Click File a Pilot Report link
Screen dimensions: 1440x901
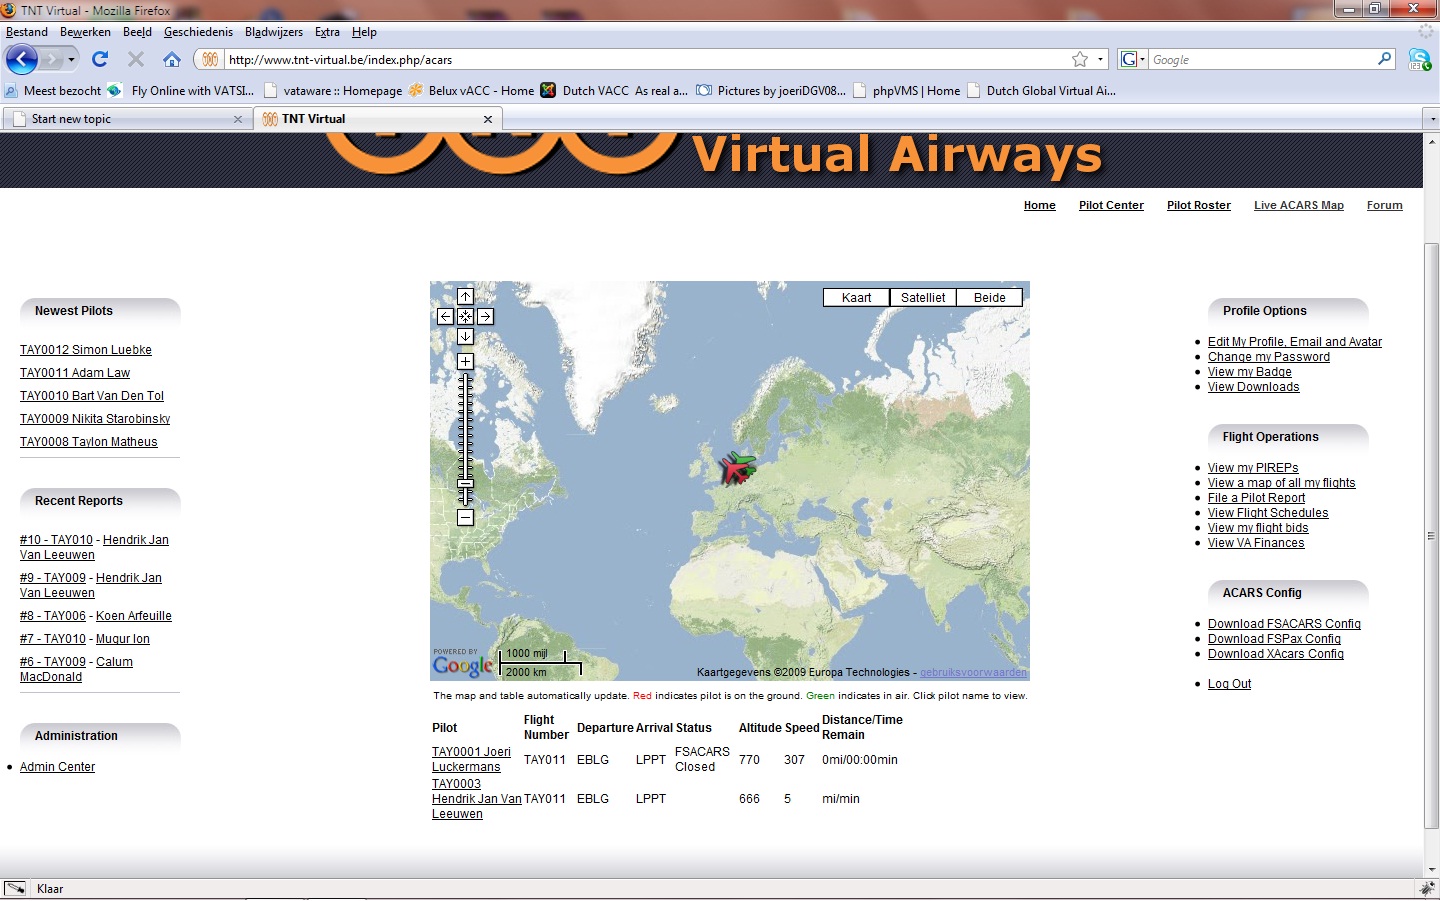coord(1256,498)
